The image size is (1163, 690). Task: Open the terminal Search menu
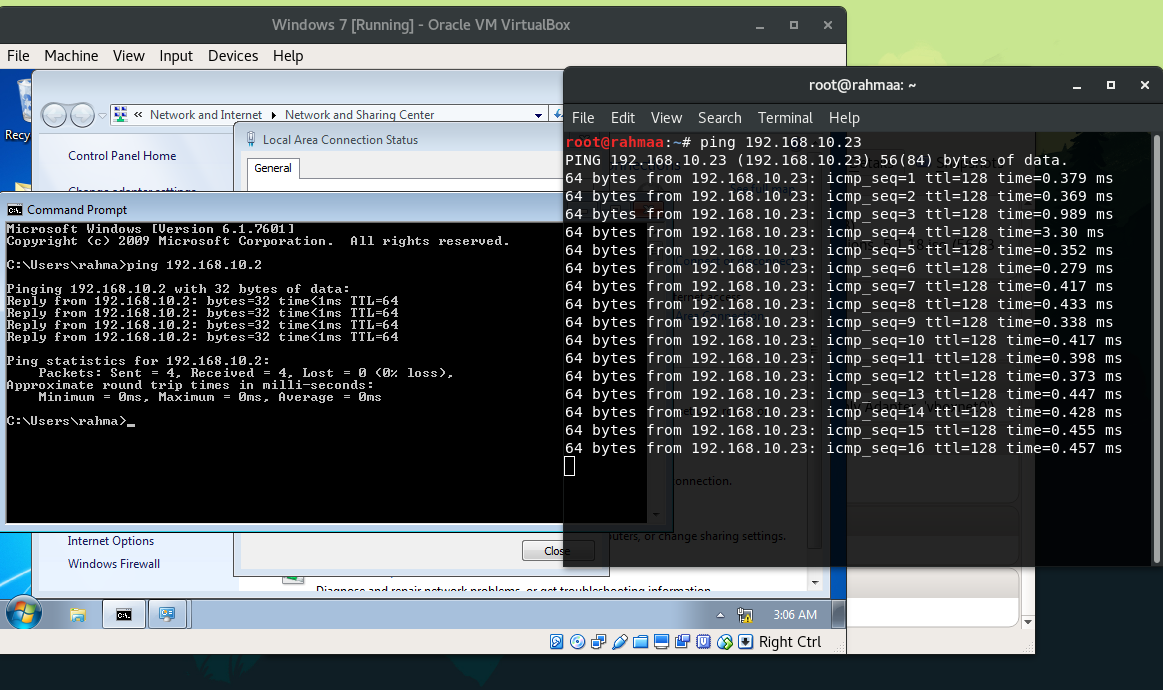tap(719, 118)
